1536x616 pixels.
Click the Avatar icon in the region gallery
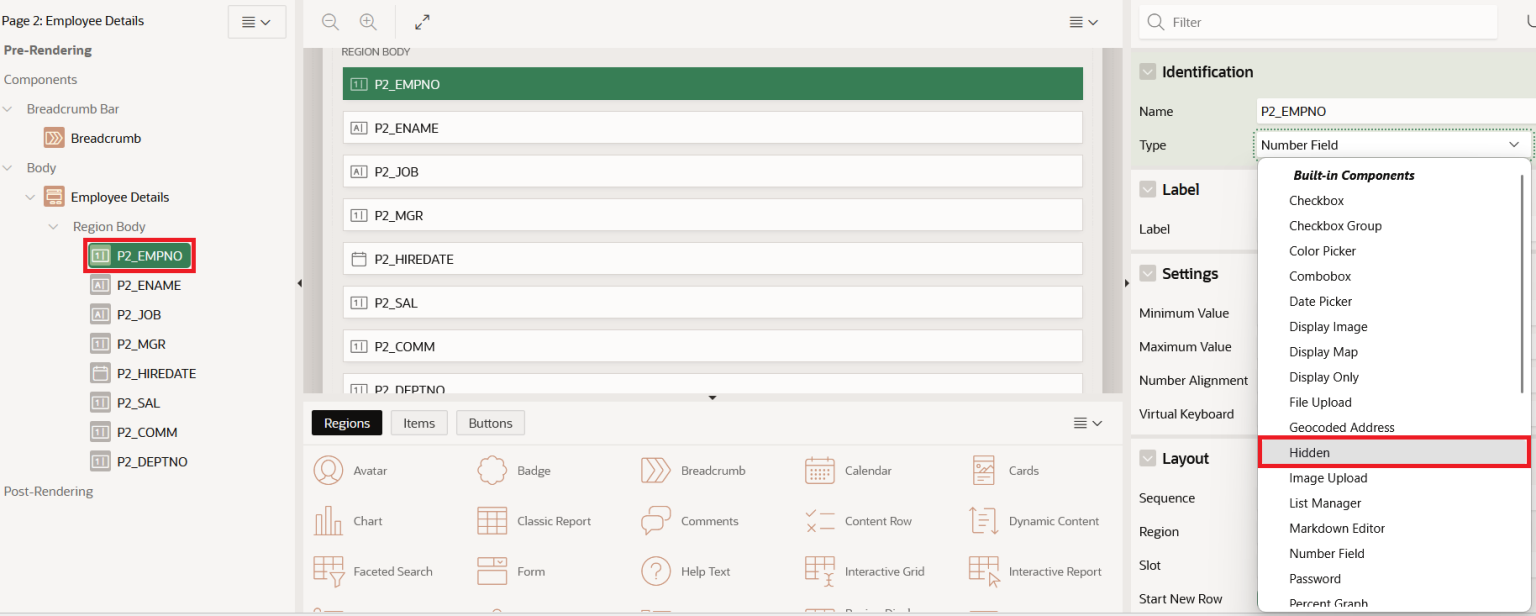coord(329,470)
